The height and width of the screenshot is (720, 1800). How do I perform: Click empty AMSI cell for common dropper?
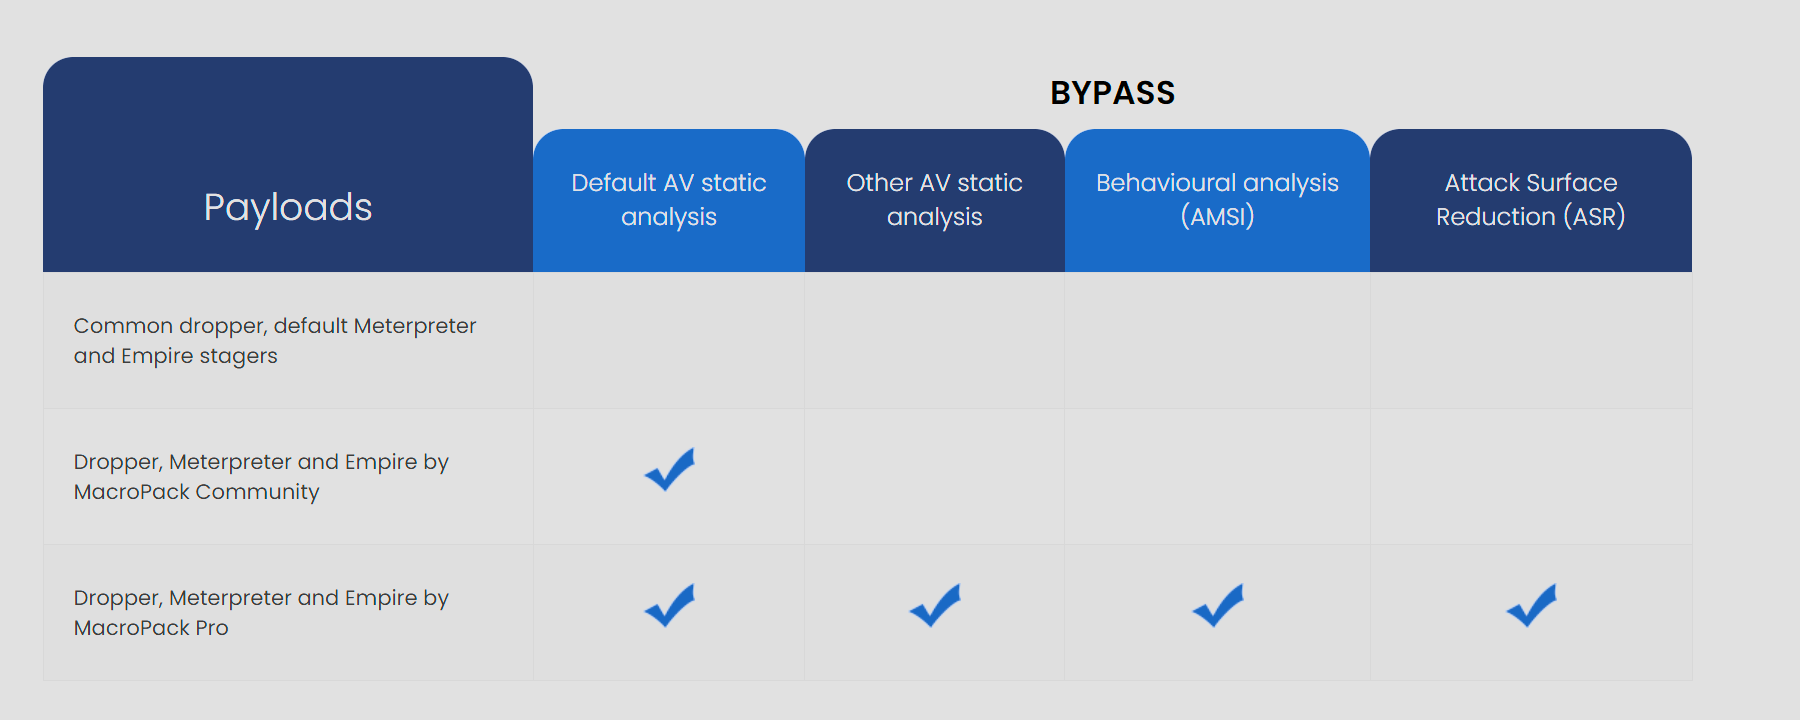tap(1217, 341)
